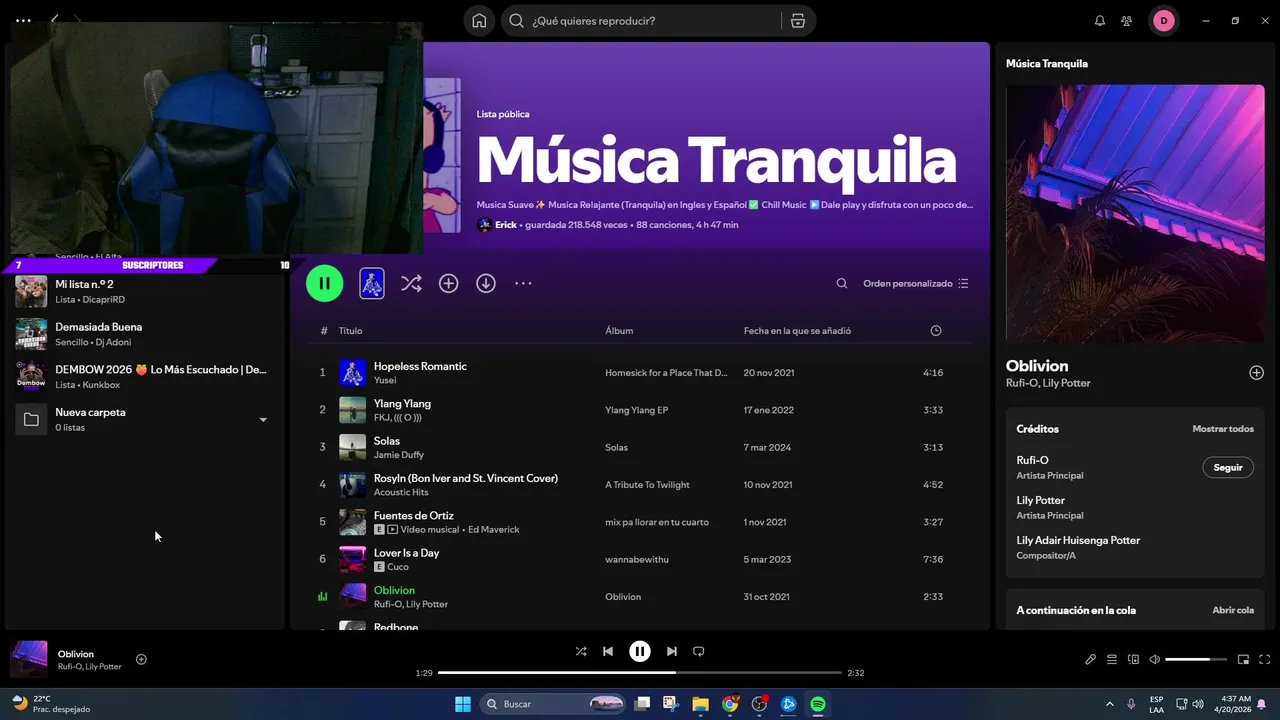The height and width of the screenshot is (720, 1280).
Task: Click the Oblivion track cover in list
Action: [352, 596]
